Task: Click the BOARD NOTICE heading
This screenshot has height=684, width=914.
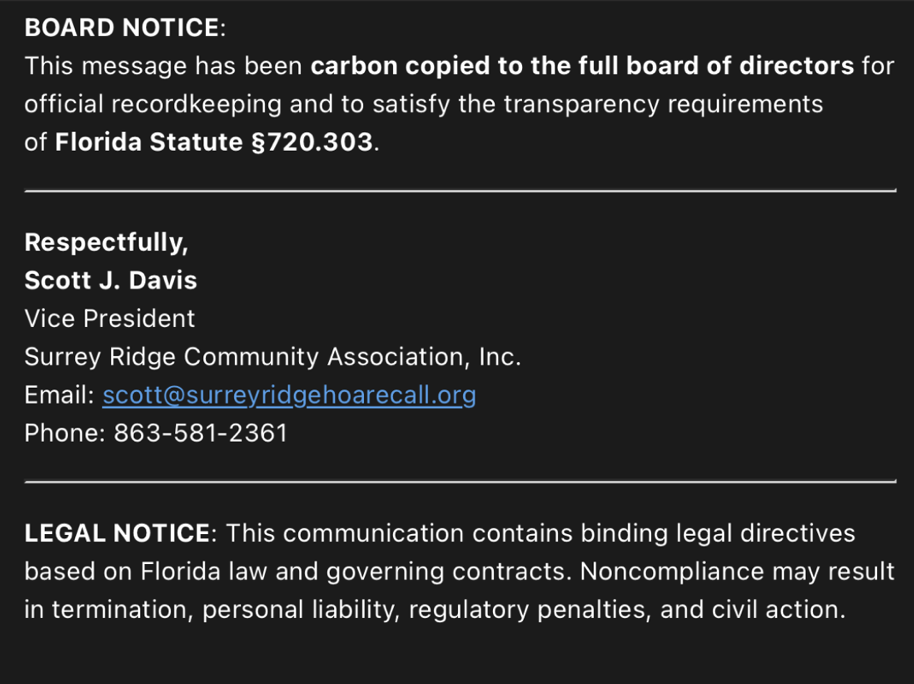Action: pyautogui.click(x=122, y=27)
